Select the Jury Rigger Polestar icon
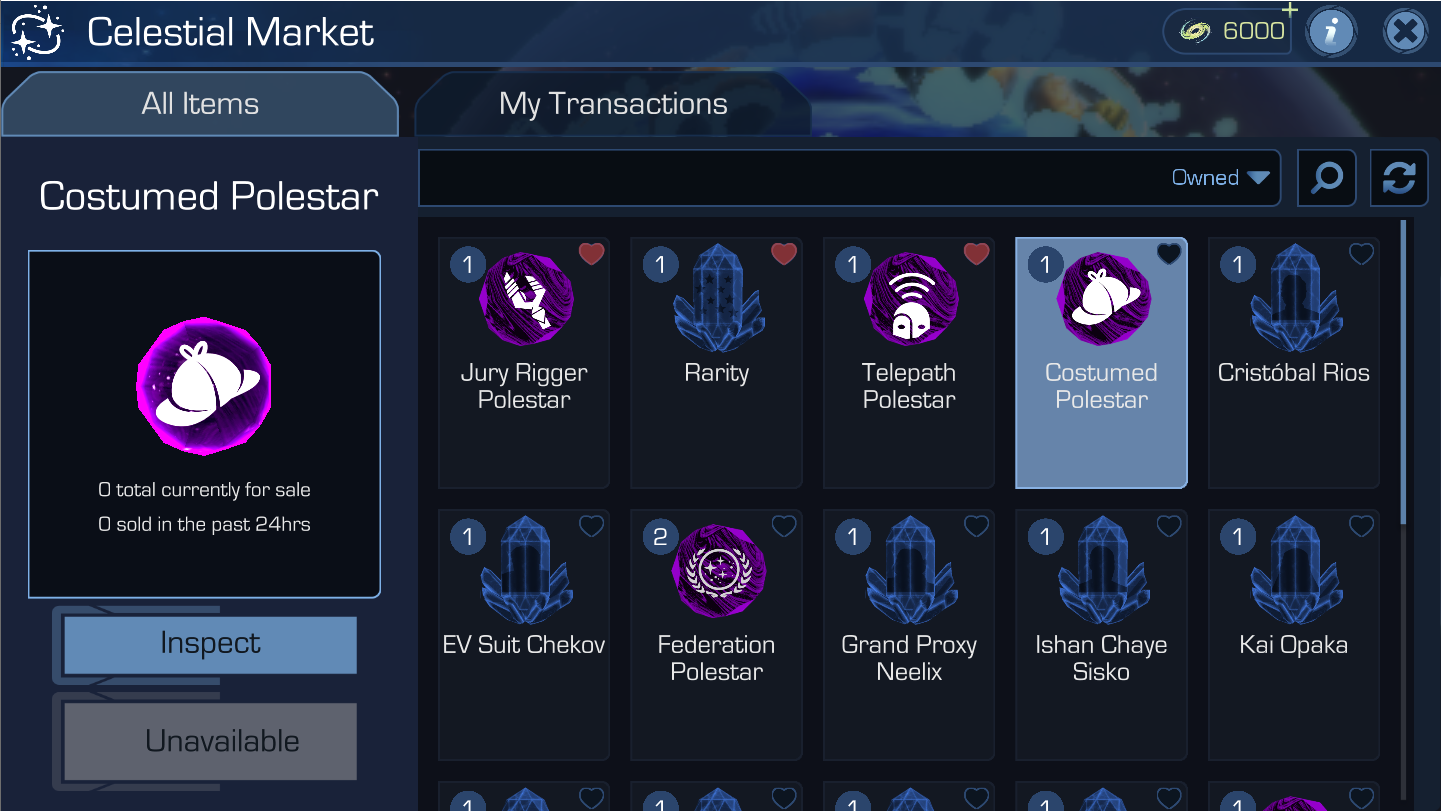 coord(524,298)
